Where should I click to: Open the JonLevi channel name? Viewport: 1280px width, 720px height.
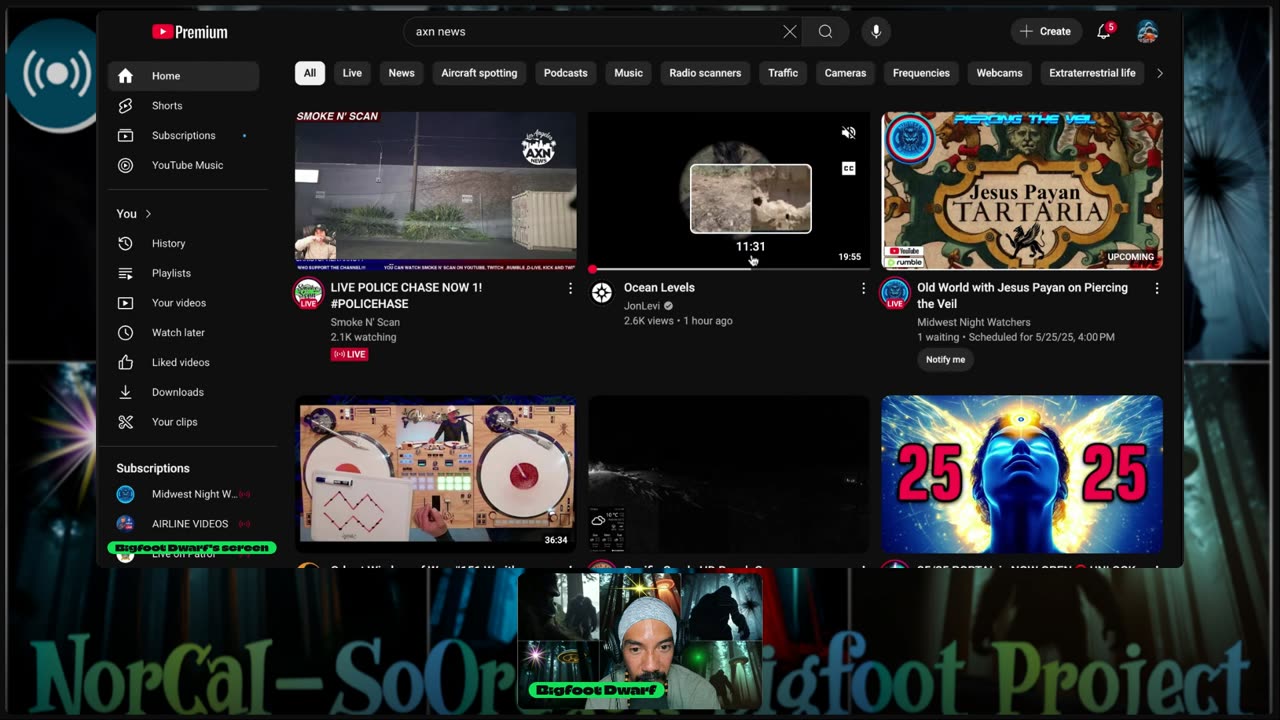[642, 306]
